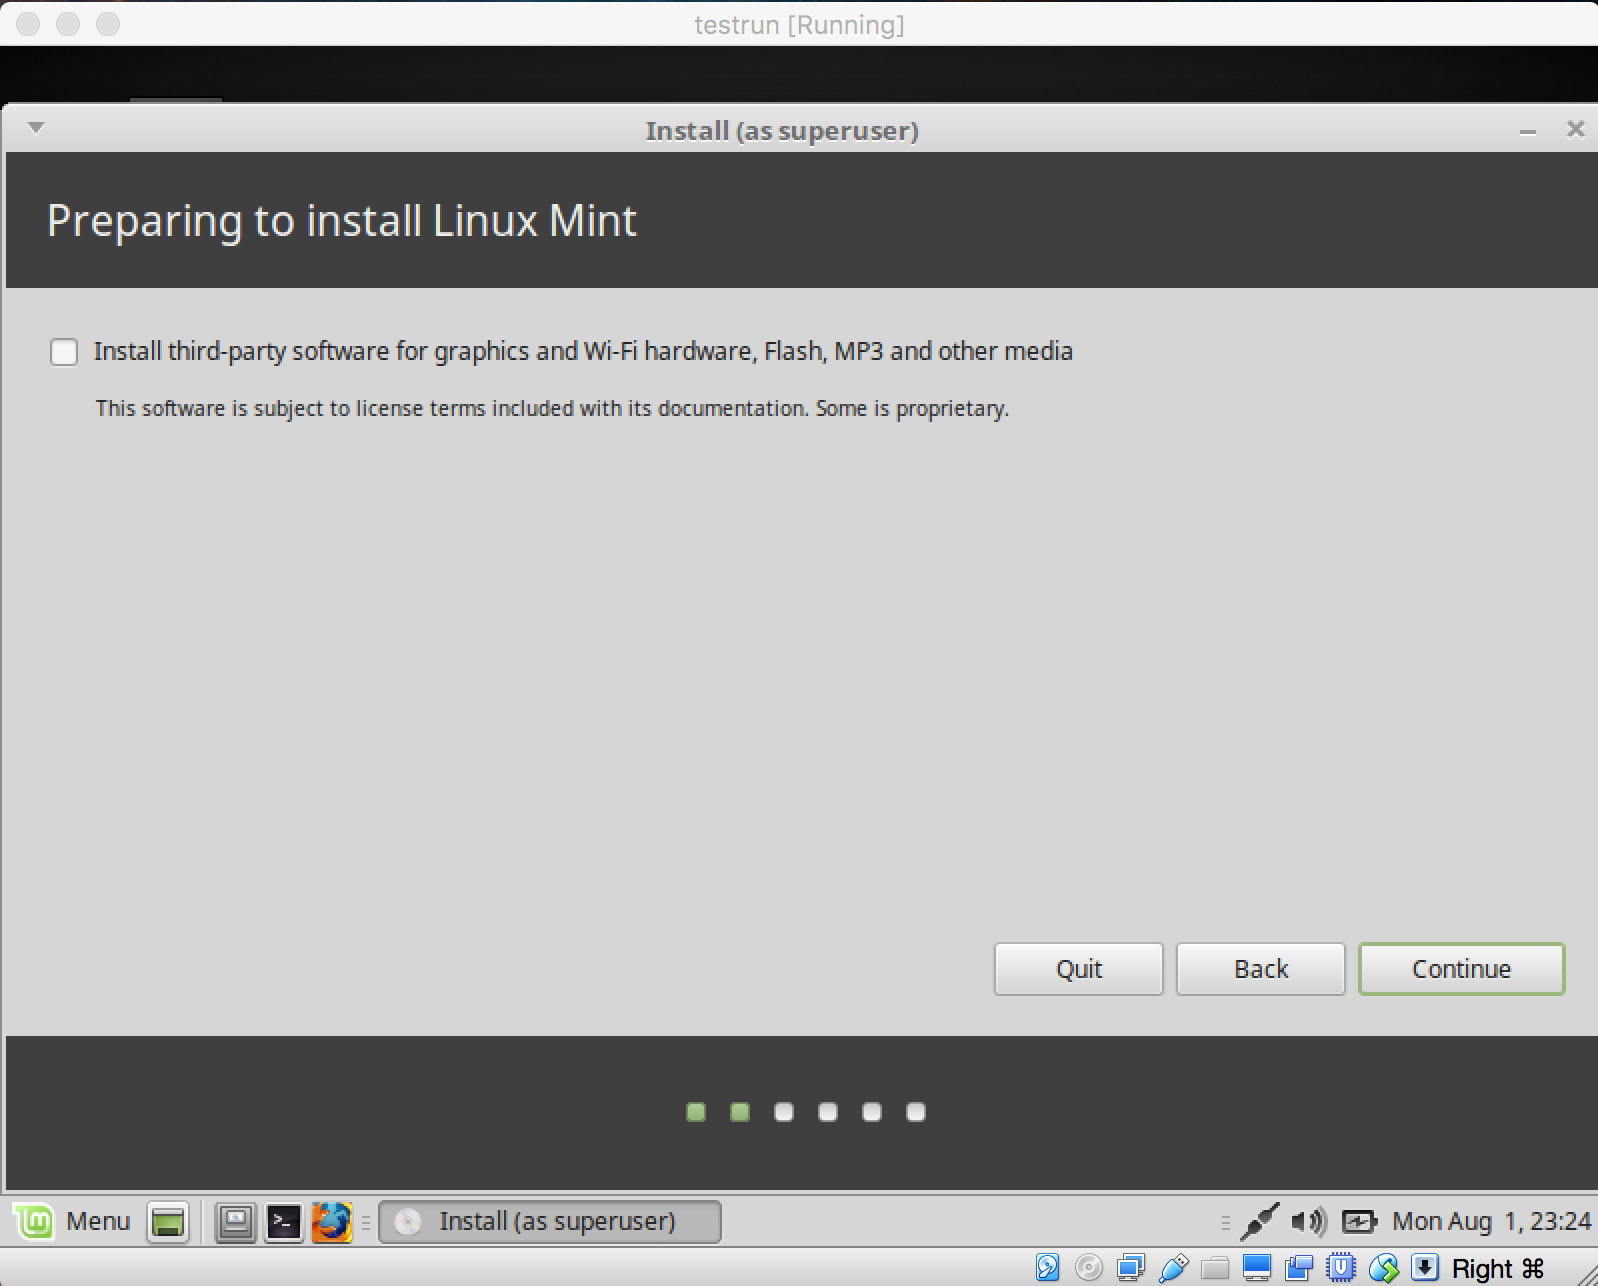
Task: Open the file manager launcher in the panel
Action: coord(236,1222)
